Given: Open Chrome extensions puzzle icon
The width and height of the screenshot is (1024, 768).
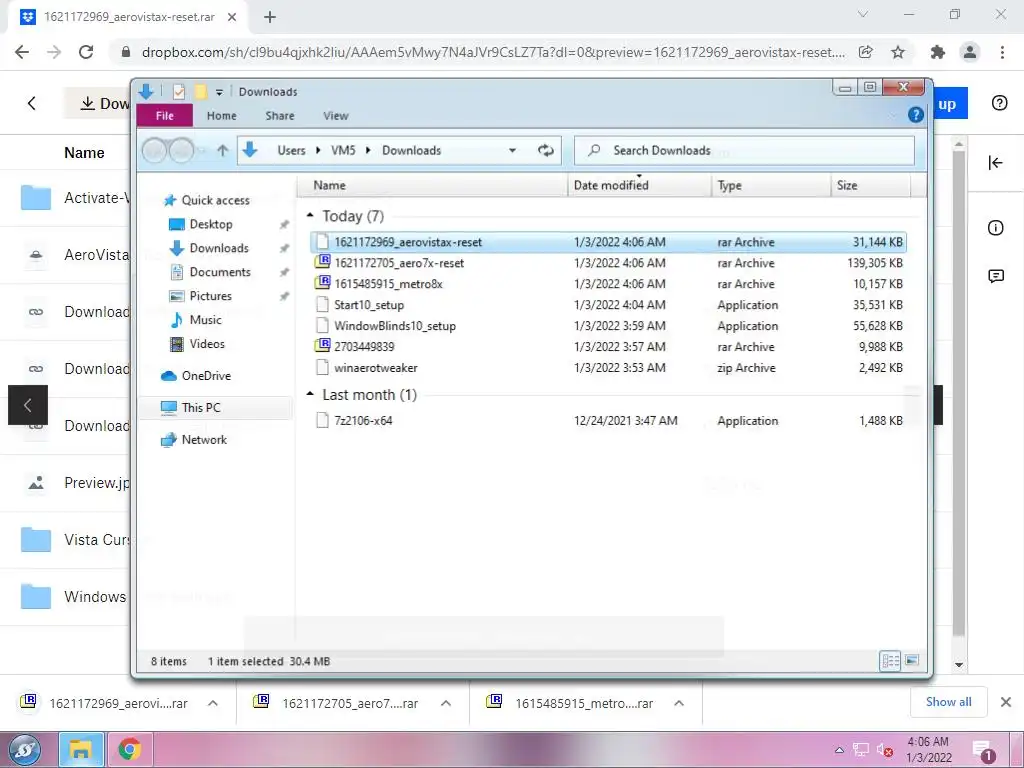Looking at the screenshot, I should click(938, 52).
